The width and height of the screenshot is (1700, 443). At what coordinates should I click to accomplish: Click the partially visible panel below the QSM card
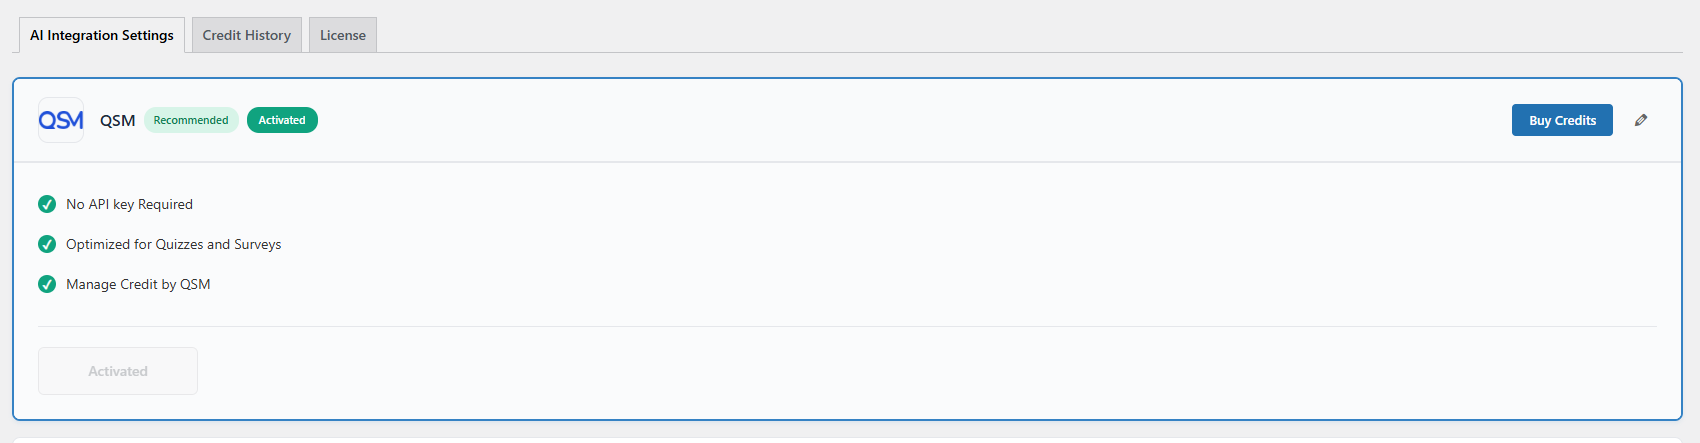847,439
